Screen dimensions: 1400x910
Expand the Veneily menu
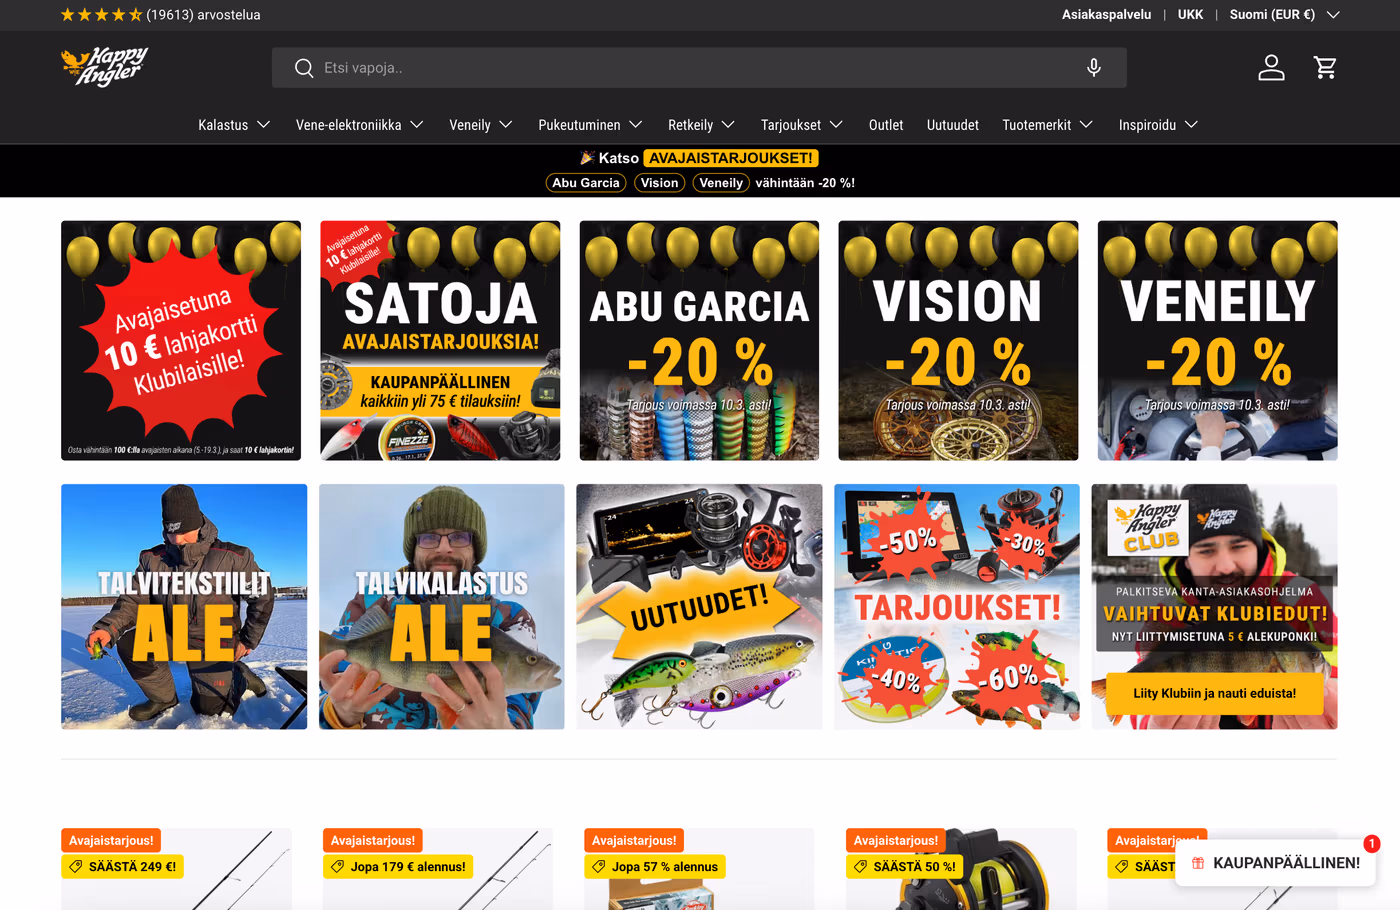click(x=481, y=125)
